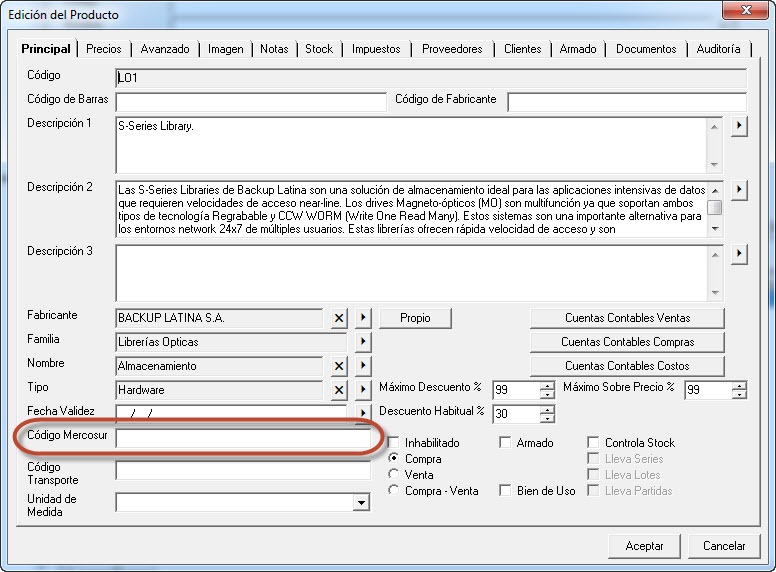Image resolution: width=776 pixels, height=572 pixels.
Task: Toggle the Bien de Uso checkbox
Action: point(505,490)
